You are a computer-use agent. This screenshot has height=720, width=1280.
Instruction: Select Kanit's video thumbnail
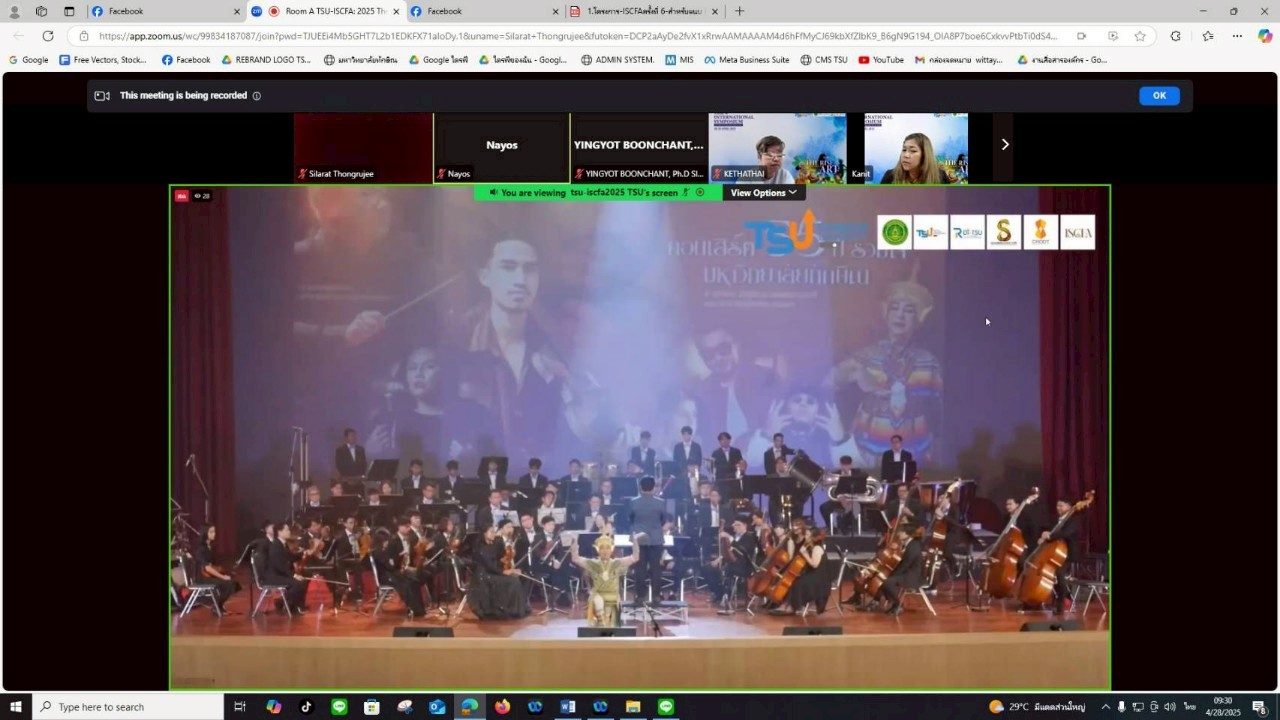[x=915, y=148]
